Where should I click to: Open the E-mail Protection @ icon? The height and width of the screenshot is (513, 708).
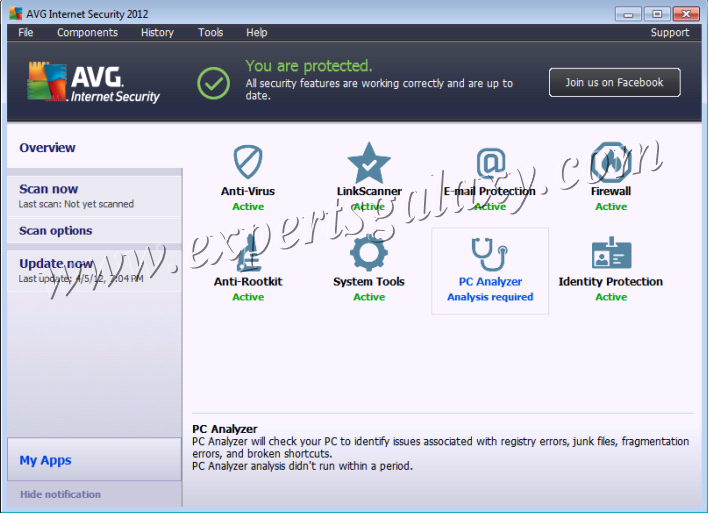click(x=490, y=163)
